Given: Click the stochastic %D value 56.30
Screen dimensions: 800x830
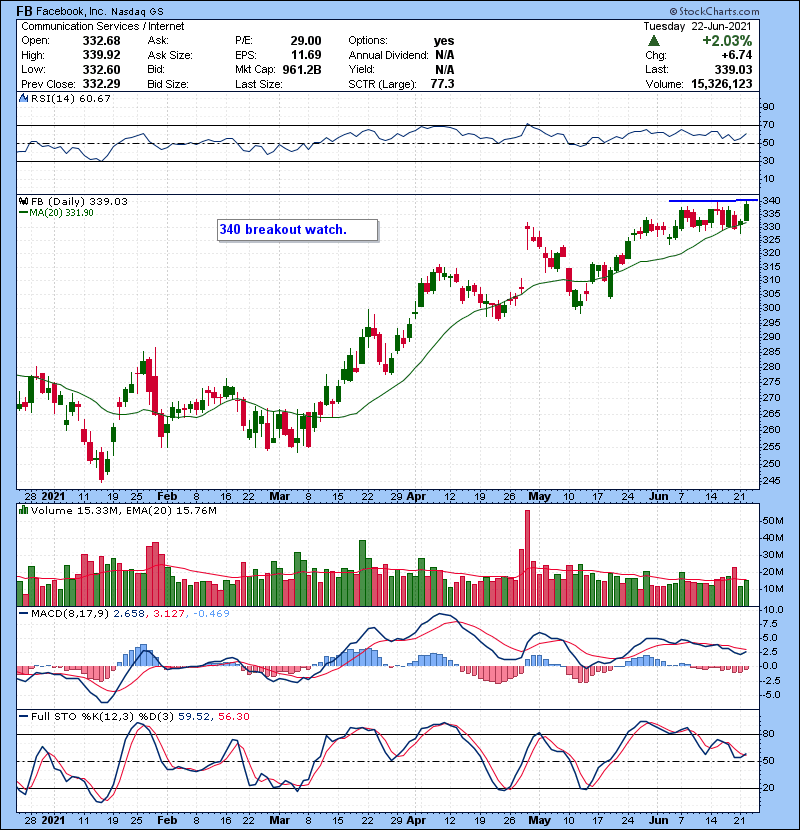Looking at the screenshot, I should [233, 716].
